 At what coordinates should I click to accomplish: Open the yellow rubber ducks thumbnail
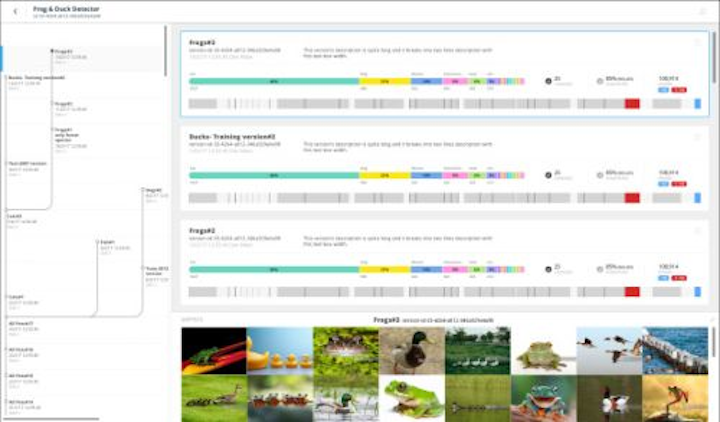(x=280, y=350)
